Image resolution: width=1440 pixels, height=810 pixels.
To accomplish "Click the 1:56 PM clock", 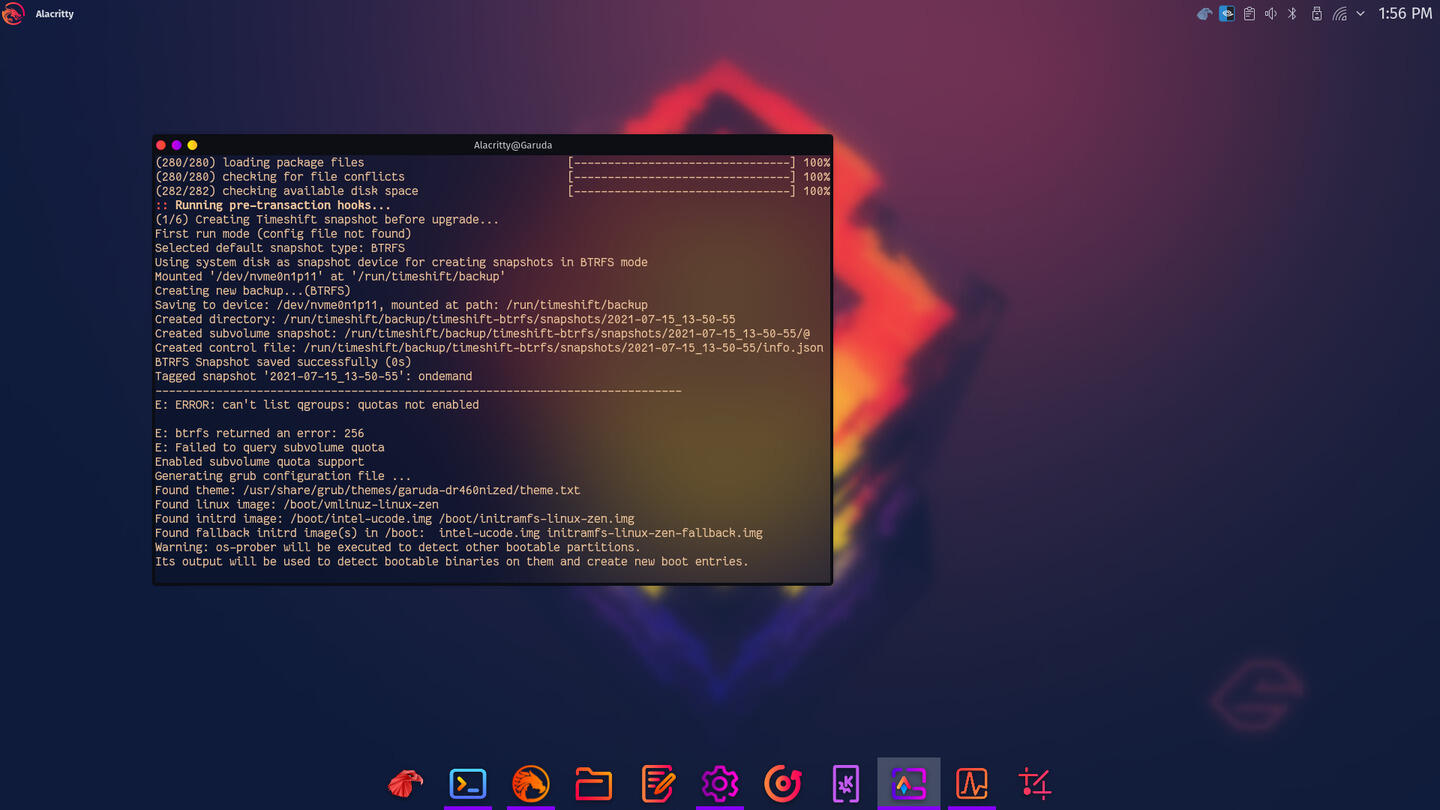I will click(x=1405, y=14).
